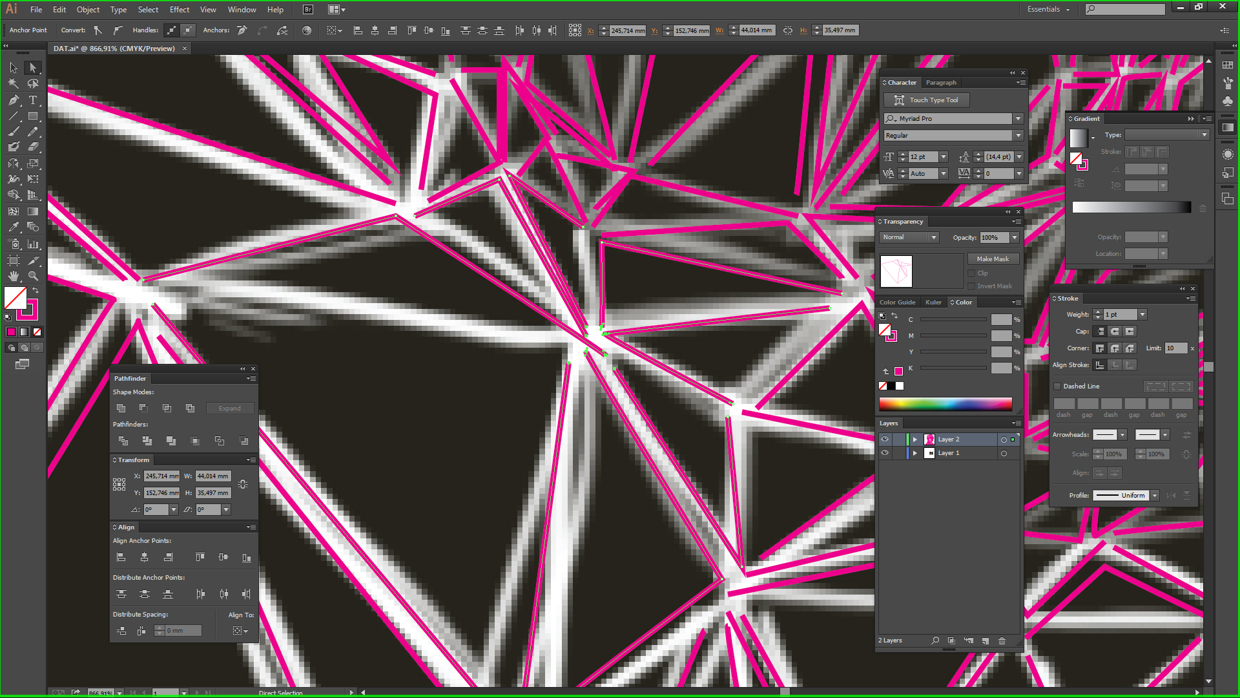Open the Myriad Pro font dropdown
This screenshot has width=1240, height=698.
pos(1018,119)
